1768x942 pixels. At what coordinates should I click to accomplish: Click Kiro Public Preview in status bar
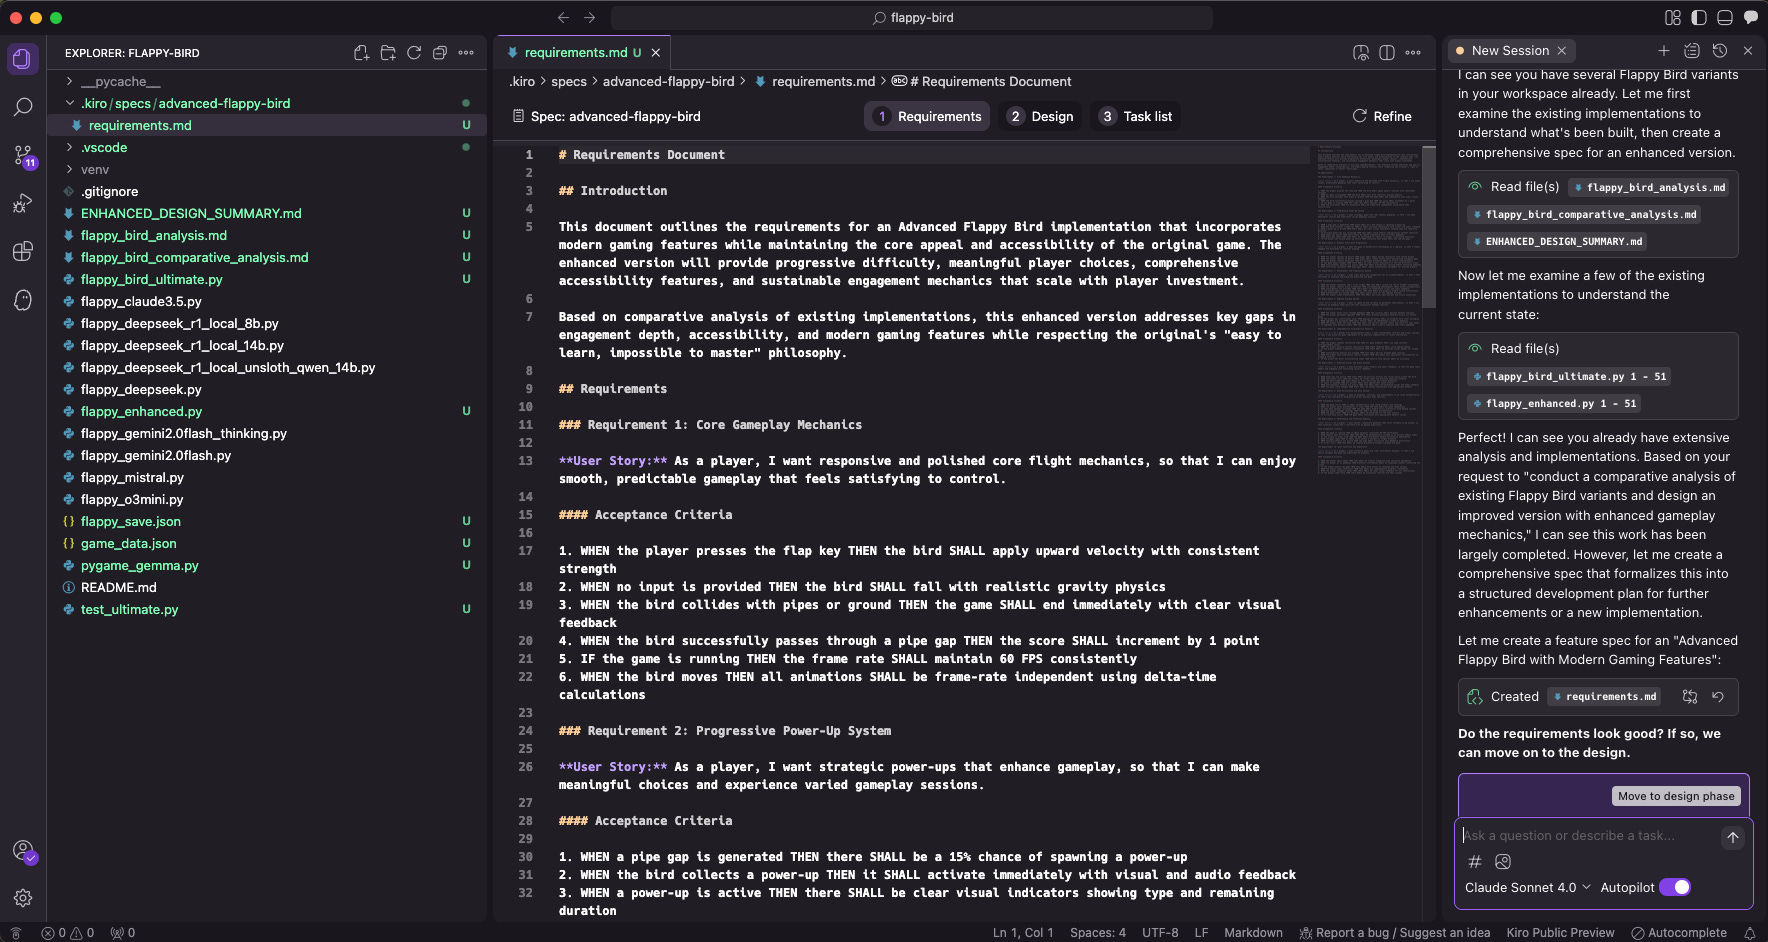pyautogui.click(x=1560, y=932)
